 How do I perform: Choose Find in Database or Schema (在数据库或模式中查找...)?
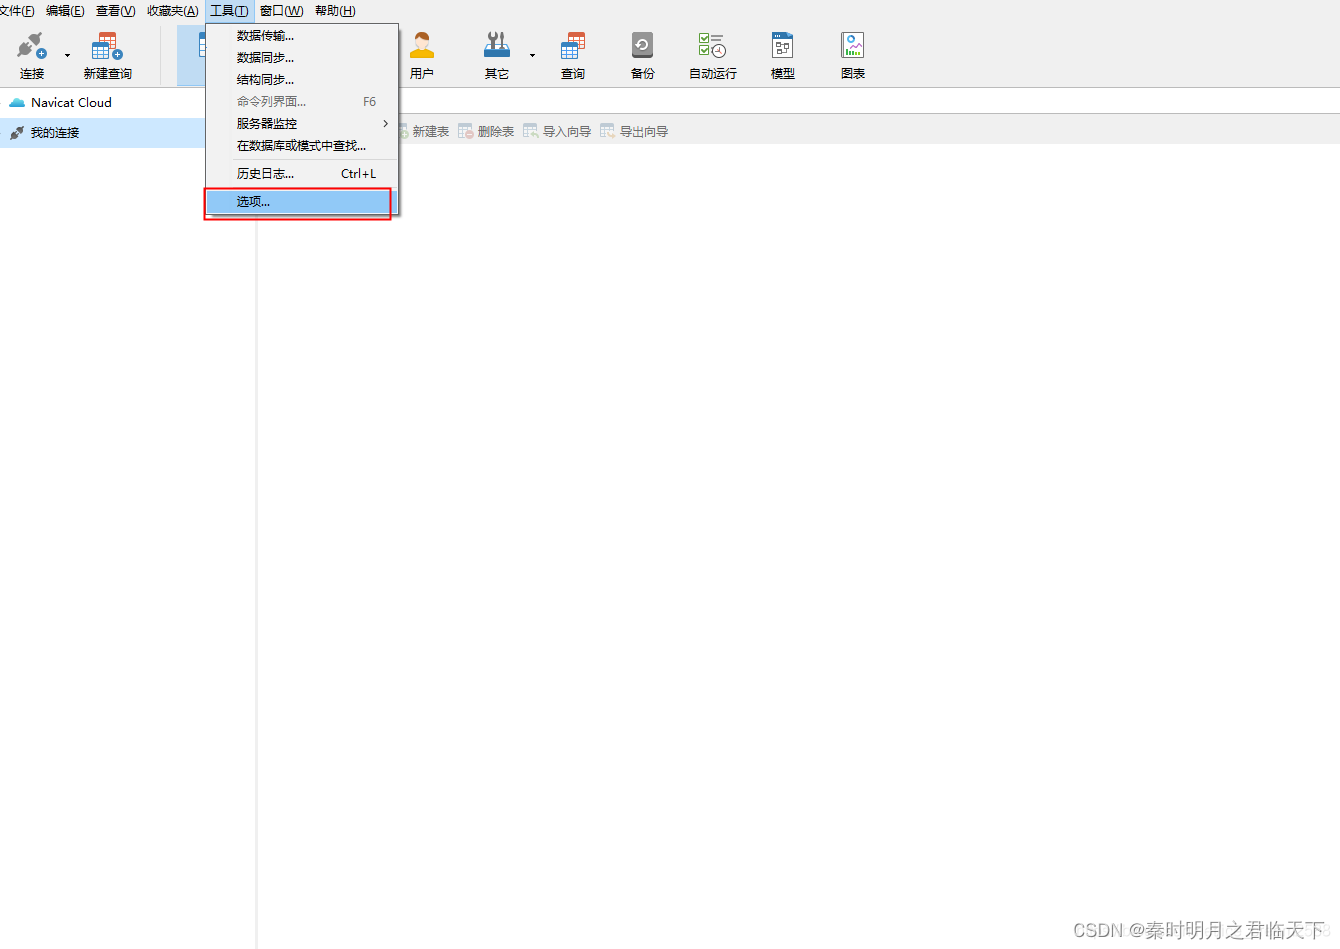point(302,145)
